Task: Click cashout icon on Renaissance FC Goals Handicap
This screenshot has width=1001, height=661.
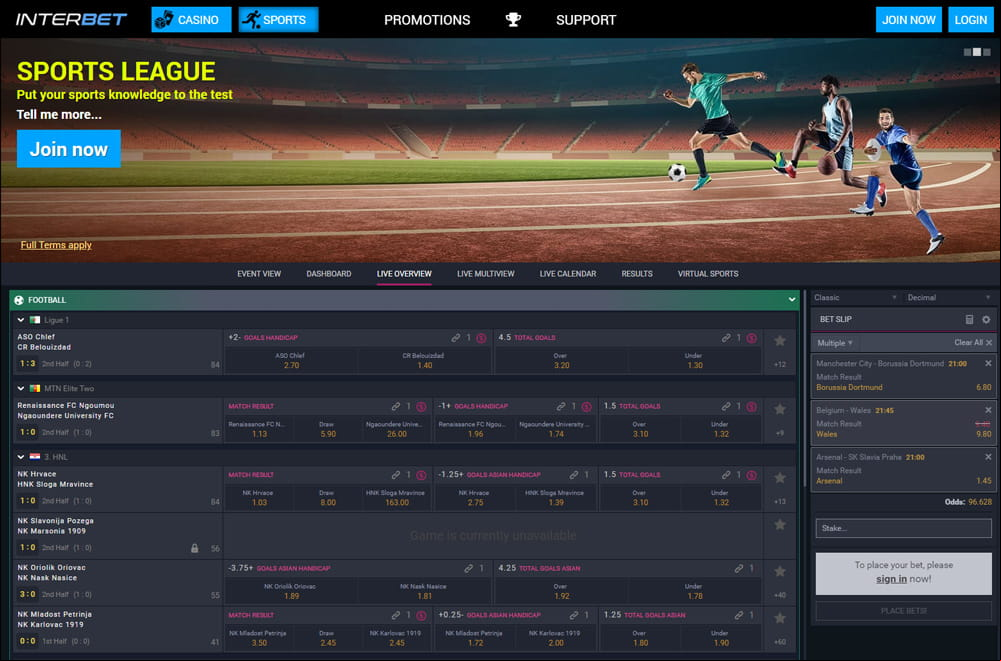Action: click(587, 406)
